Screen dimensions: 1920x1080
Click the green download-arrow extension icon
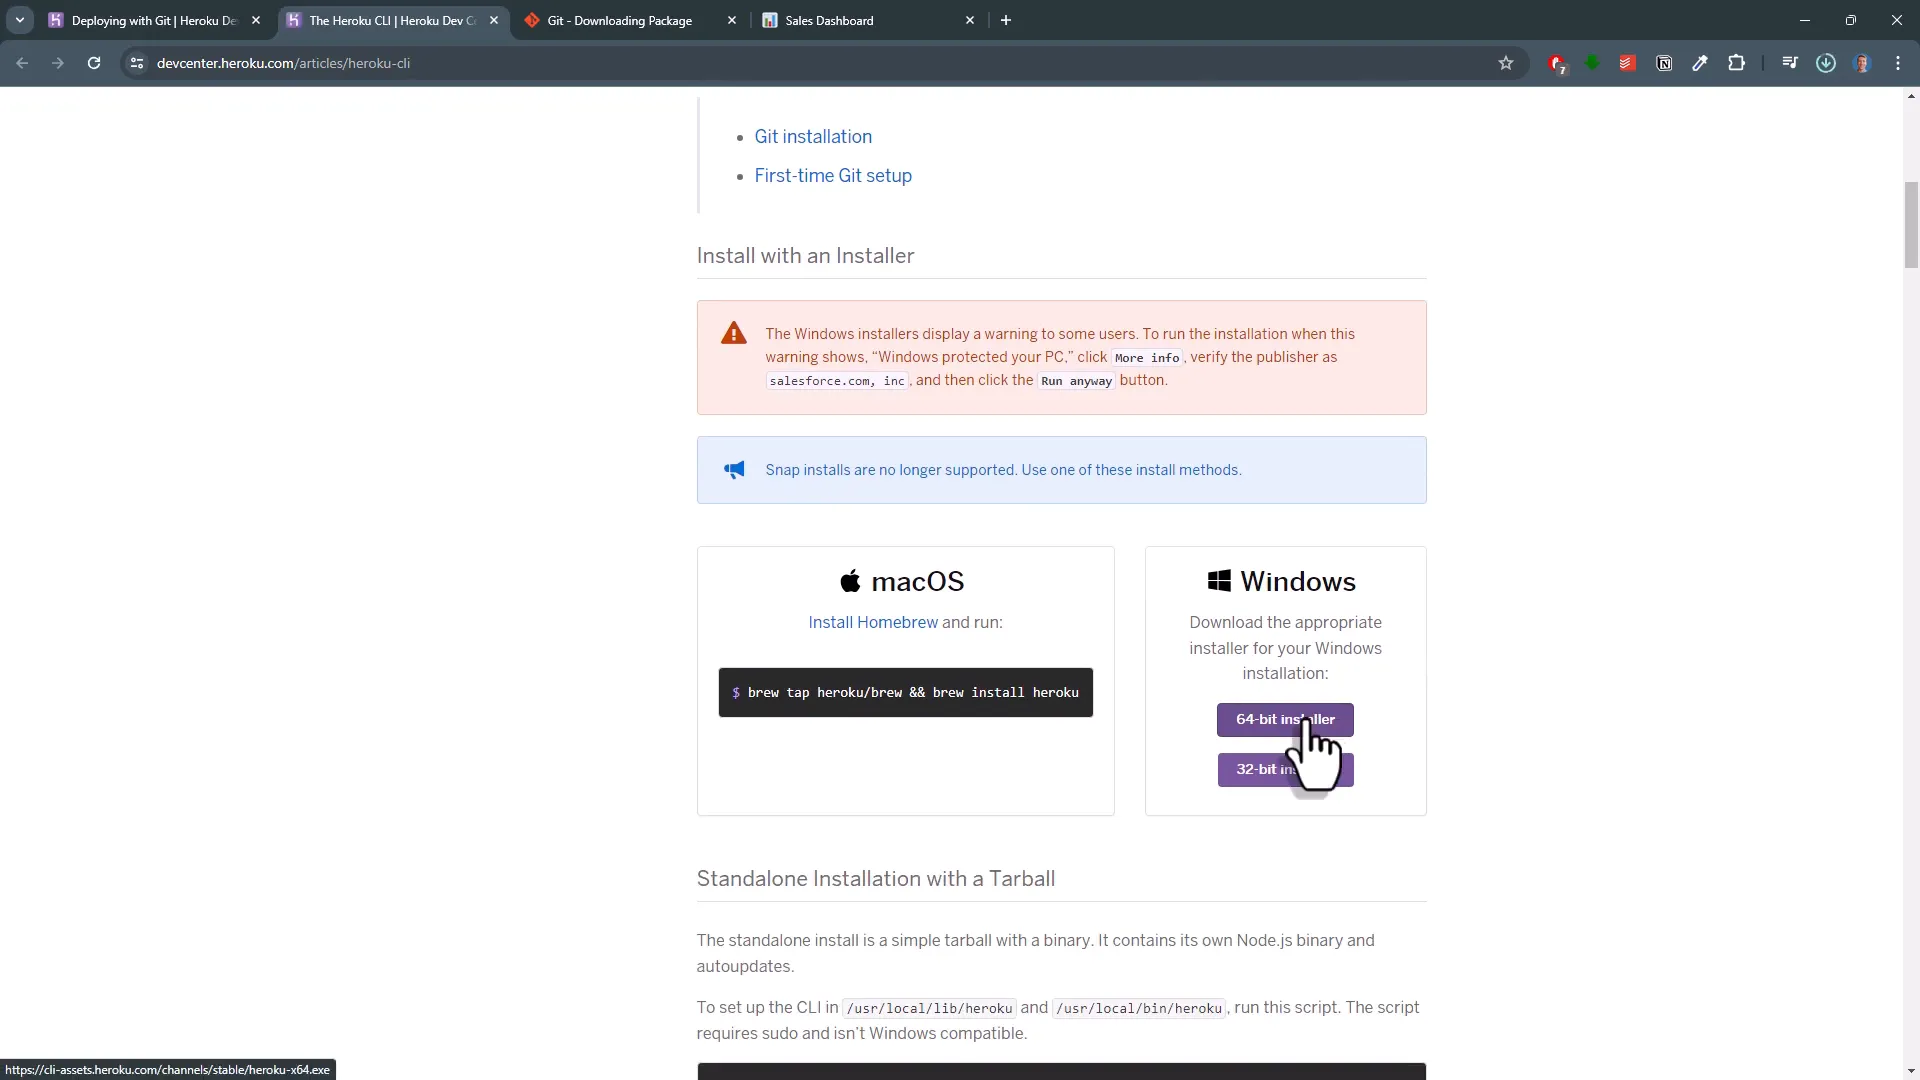[x=1592, y=62]
